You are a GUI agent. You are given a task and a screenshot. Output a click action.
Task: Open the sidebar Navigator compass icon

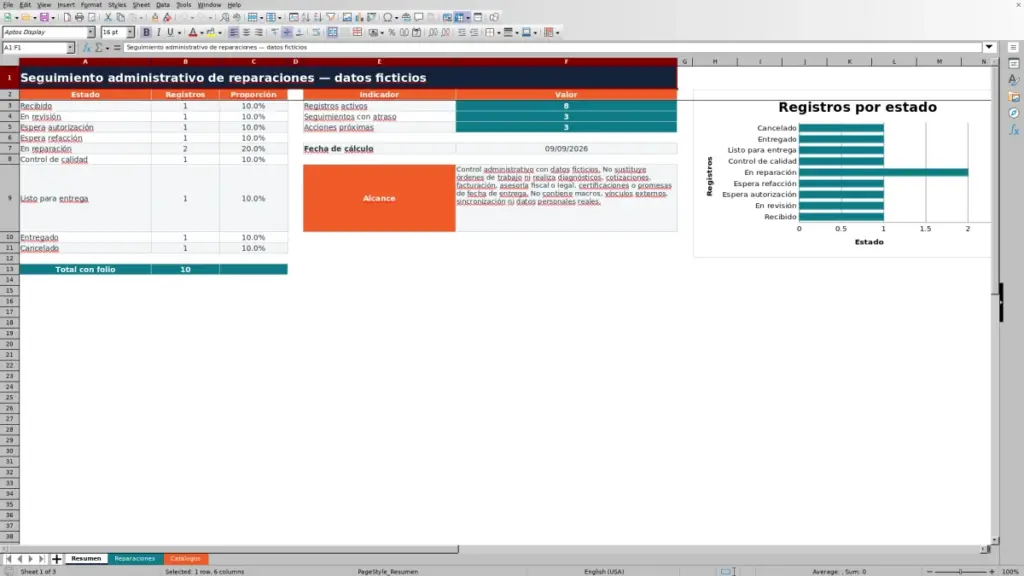click(x=1014, y=114)
